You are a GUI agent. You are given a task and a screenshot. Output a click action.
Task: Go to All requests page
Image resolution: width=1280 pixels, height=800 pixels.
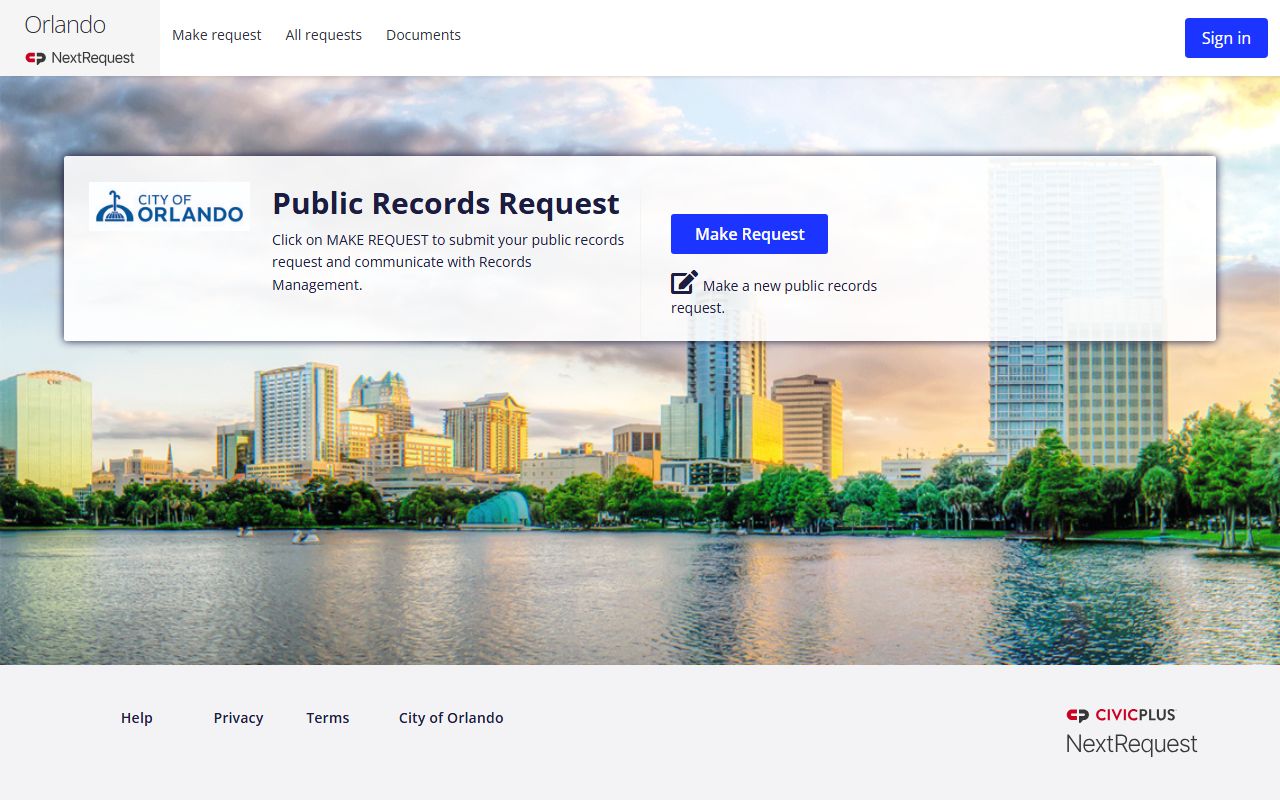point(323,35)
